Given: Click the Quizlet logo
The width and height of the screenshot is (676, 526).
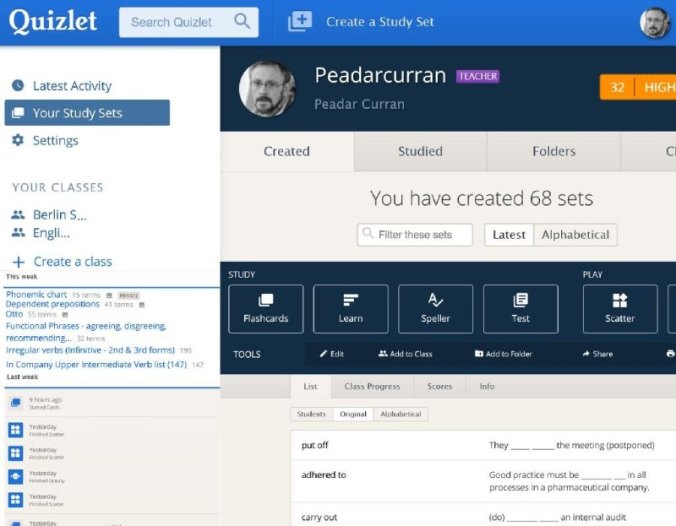Looking at the screenshot, I should click(x=53, y=21).
